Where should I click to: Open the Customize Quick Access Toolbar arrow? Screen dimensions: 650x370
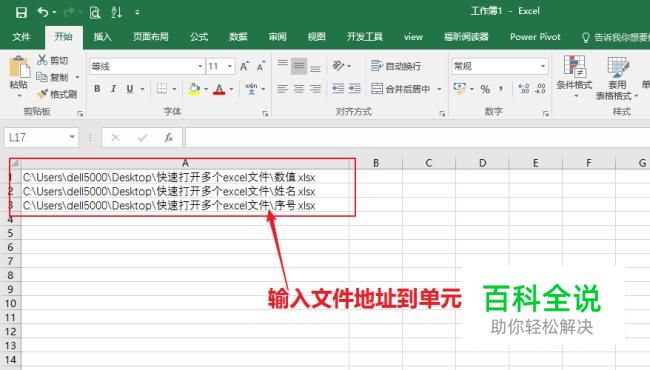tap(137, 12)
